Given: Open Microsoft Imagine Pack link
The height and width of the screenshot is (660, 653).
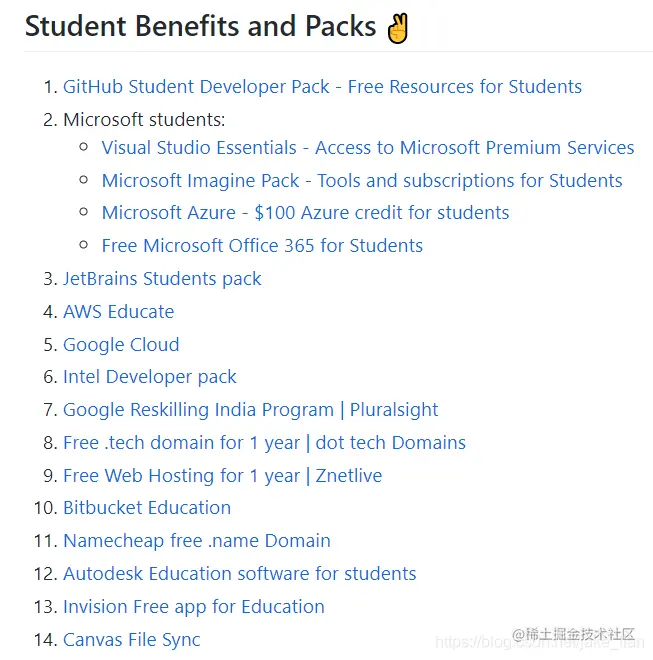Looking at the screenshot, I should 362,181.
